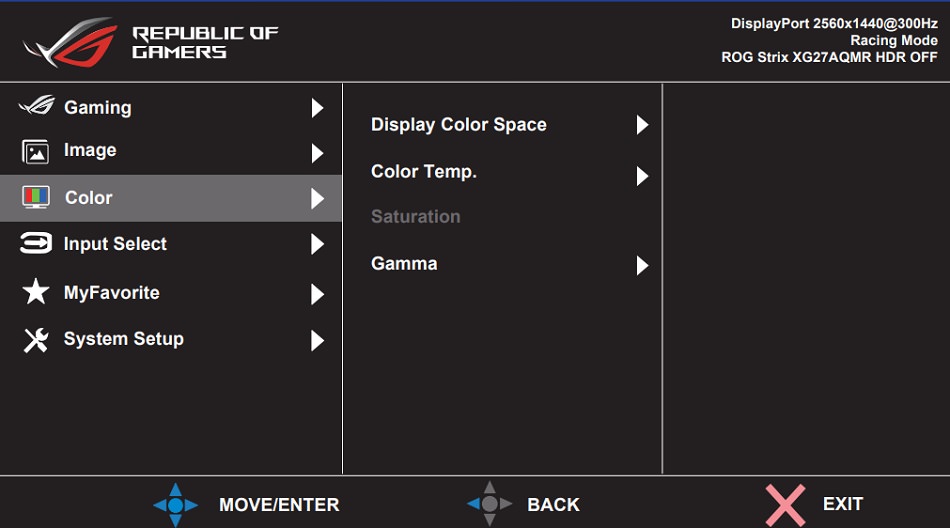This screenshot has height=528, width=950.
Task: Click the Color monitor icon
Action: [x=36, y=197]
